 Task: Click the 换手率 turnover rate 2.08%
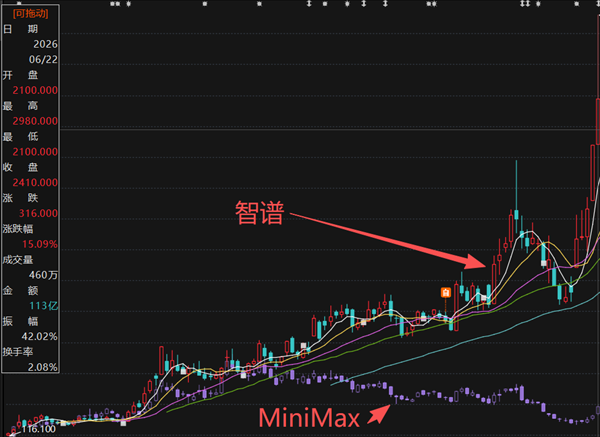pos(42,367)
